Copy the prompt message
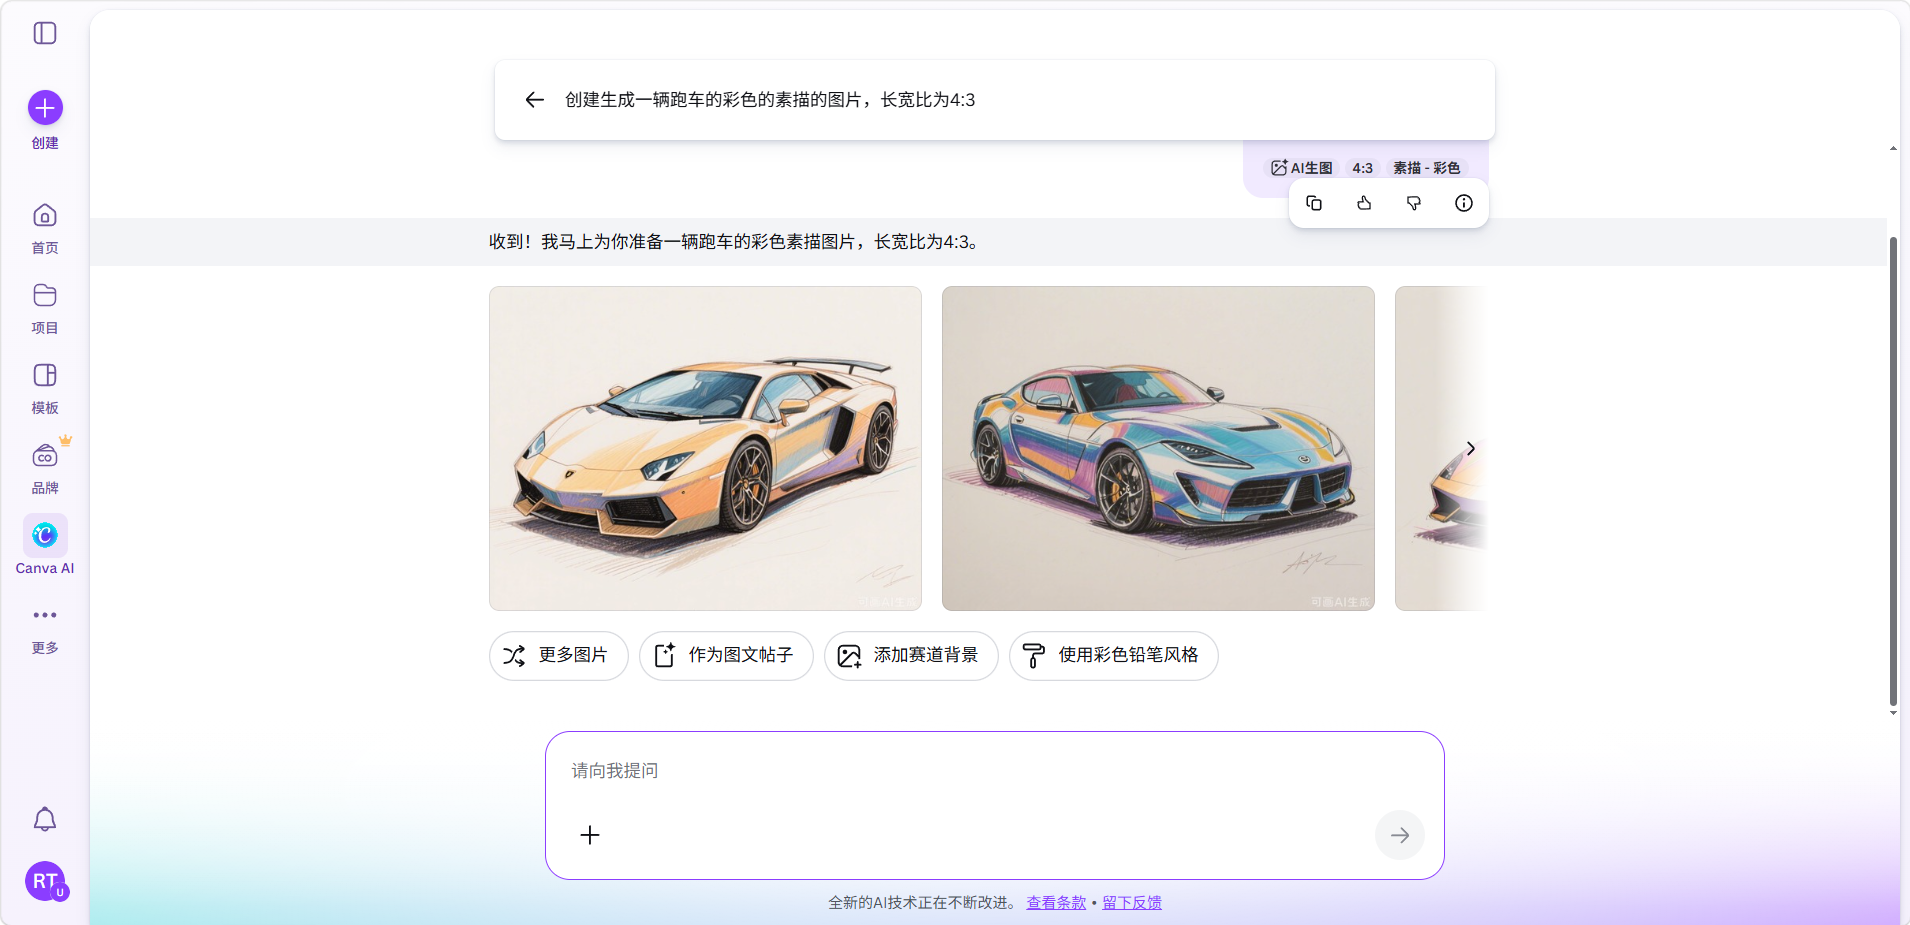Image resolution: width=1910 pixels, height=925 pixels. tap(1314, 203)
